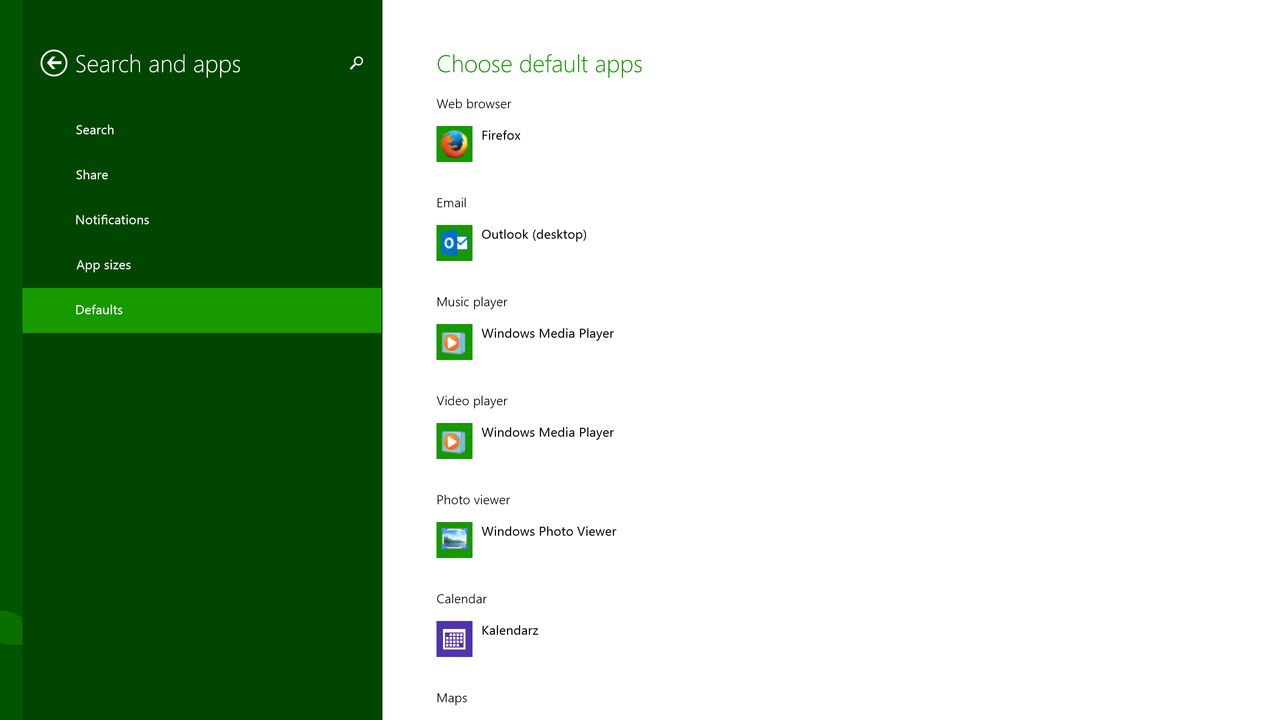The image size is (1280, 720).
Task: Open the search magnifier icon in sidebar
Action: [356, 63]
